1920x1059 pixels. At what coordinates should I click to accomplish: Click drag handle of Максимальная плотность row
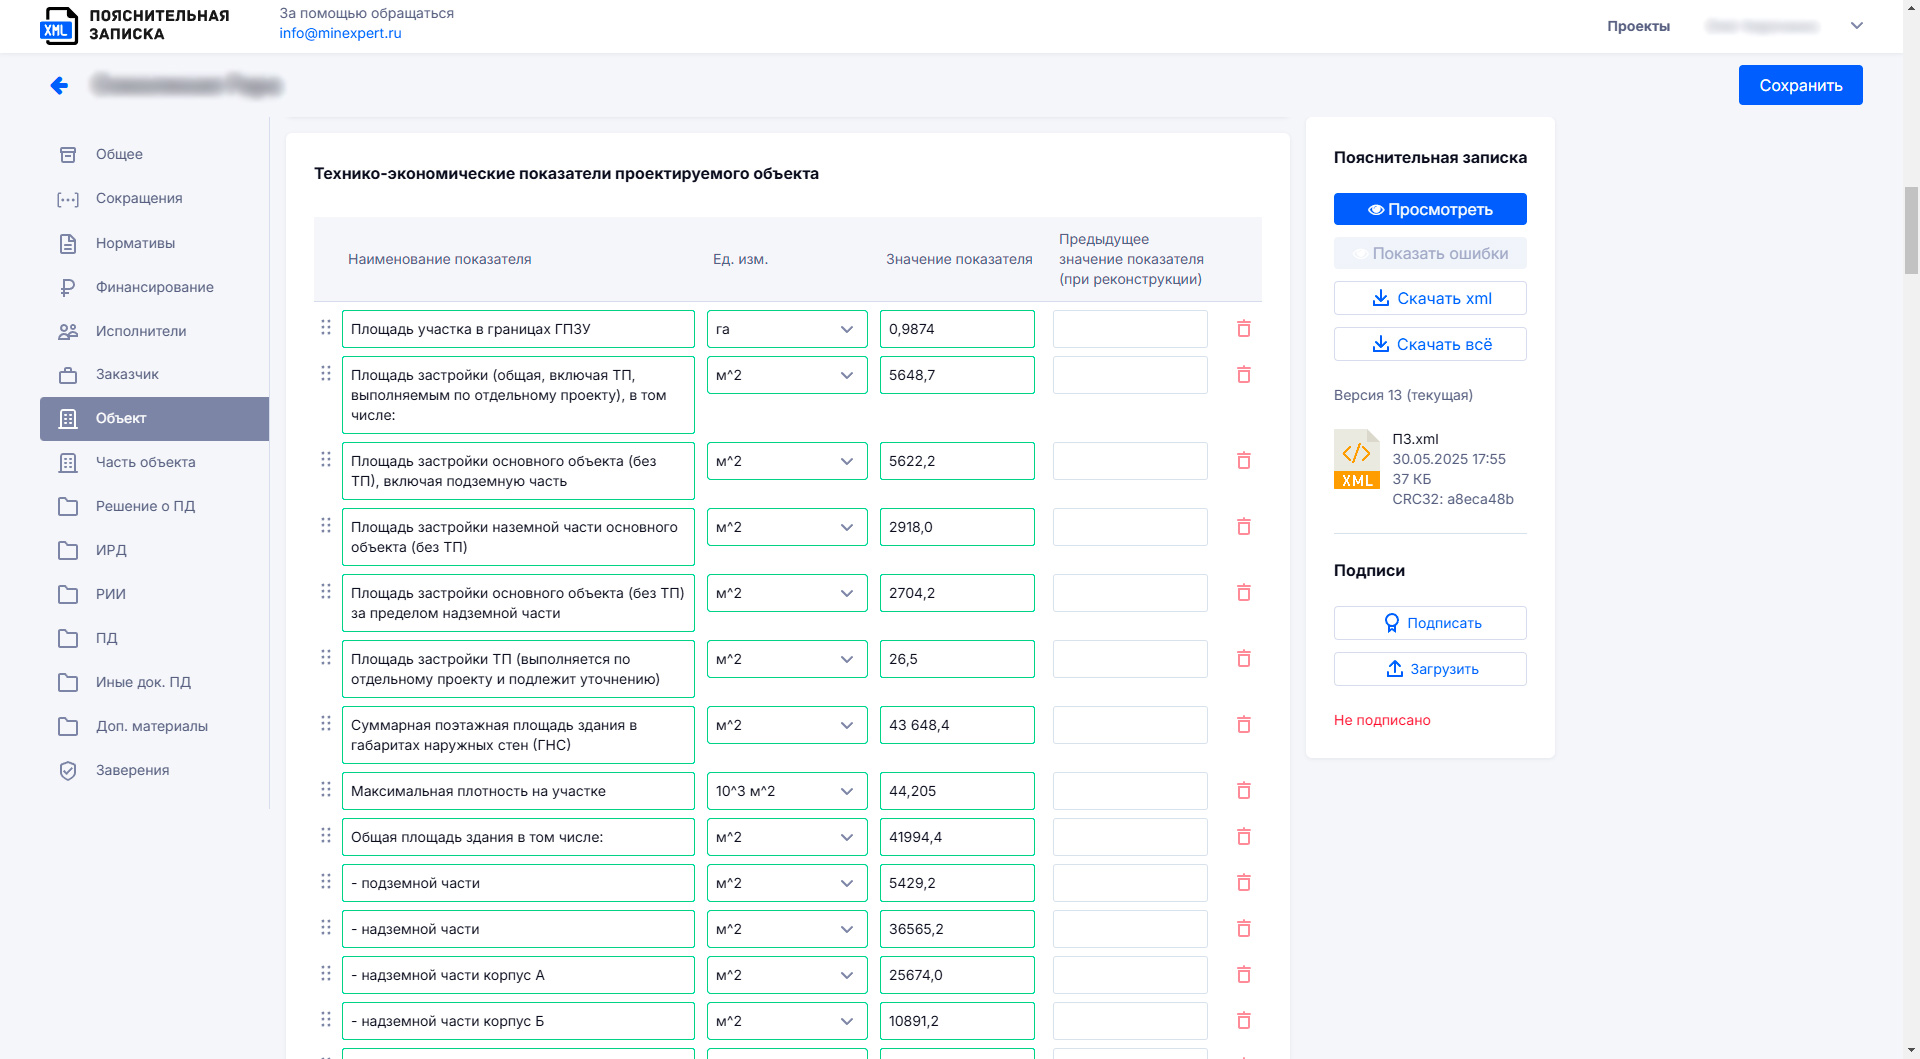point(326,789)
